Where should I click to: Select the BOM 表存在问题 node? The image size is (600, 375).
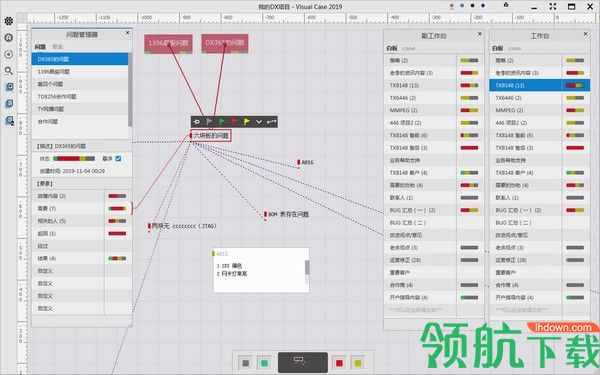click(286, 214)
